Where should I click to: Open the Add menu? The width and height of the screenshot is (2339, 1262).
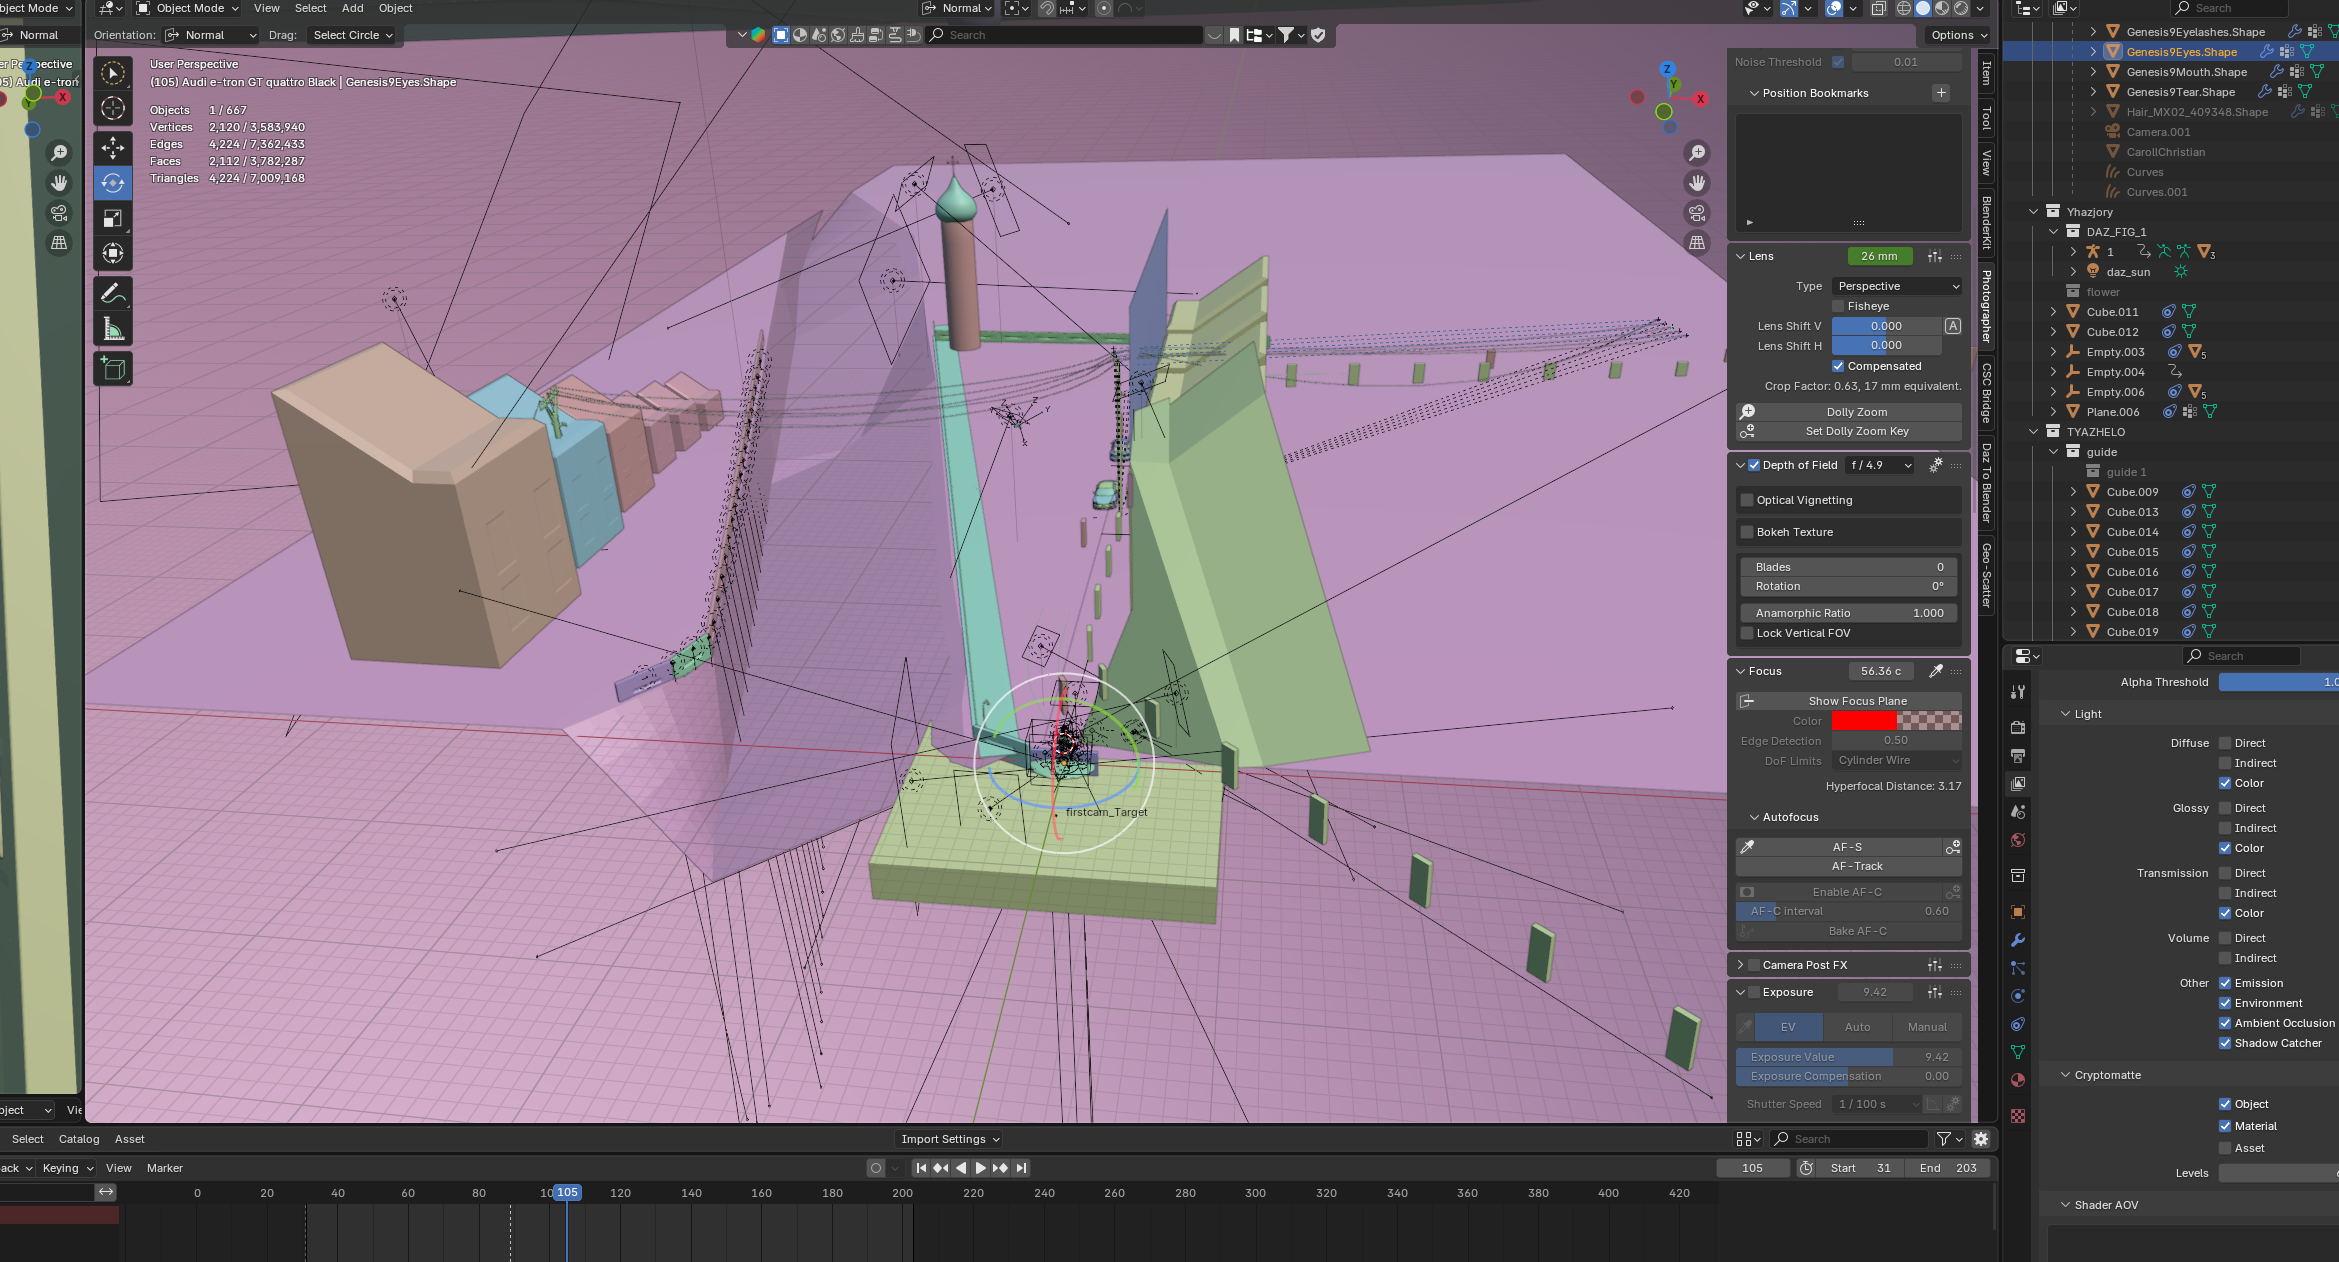point(352,8)
